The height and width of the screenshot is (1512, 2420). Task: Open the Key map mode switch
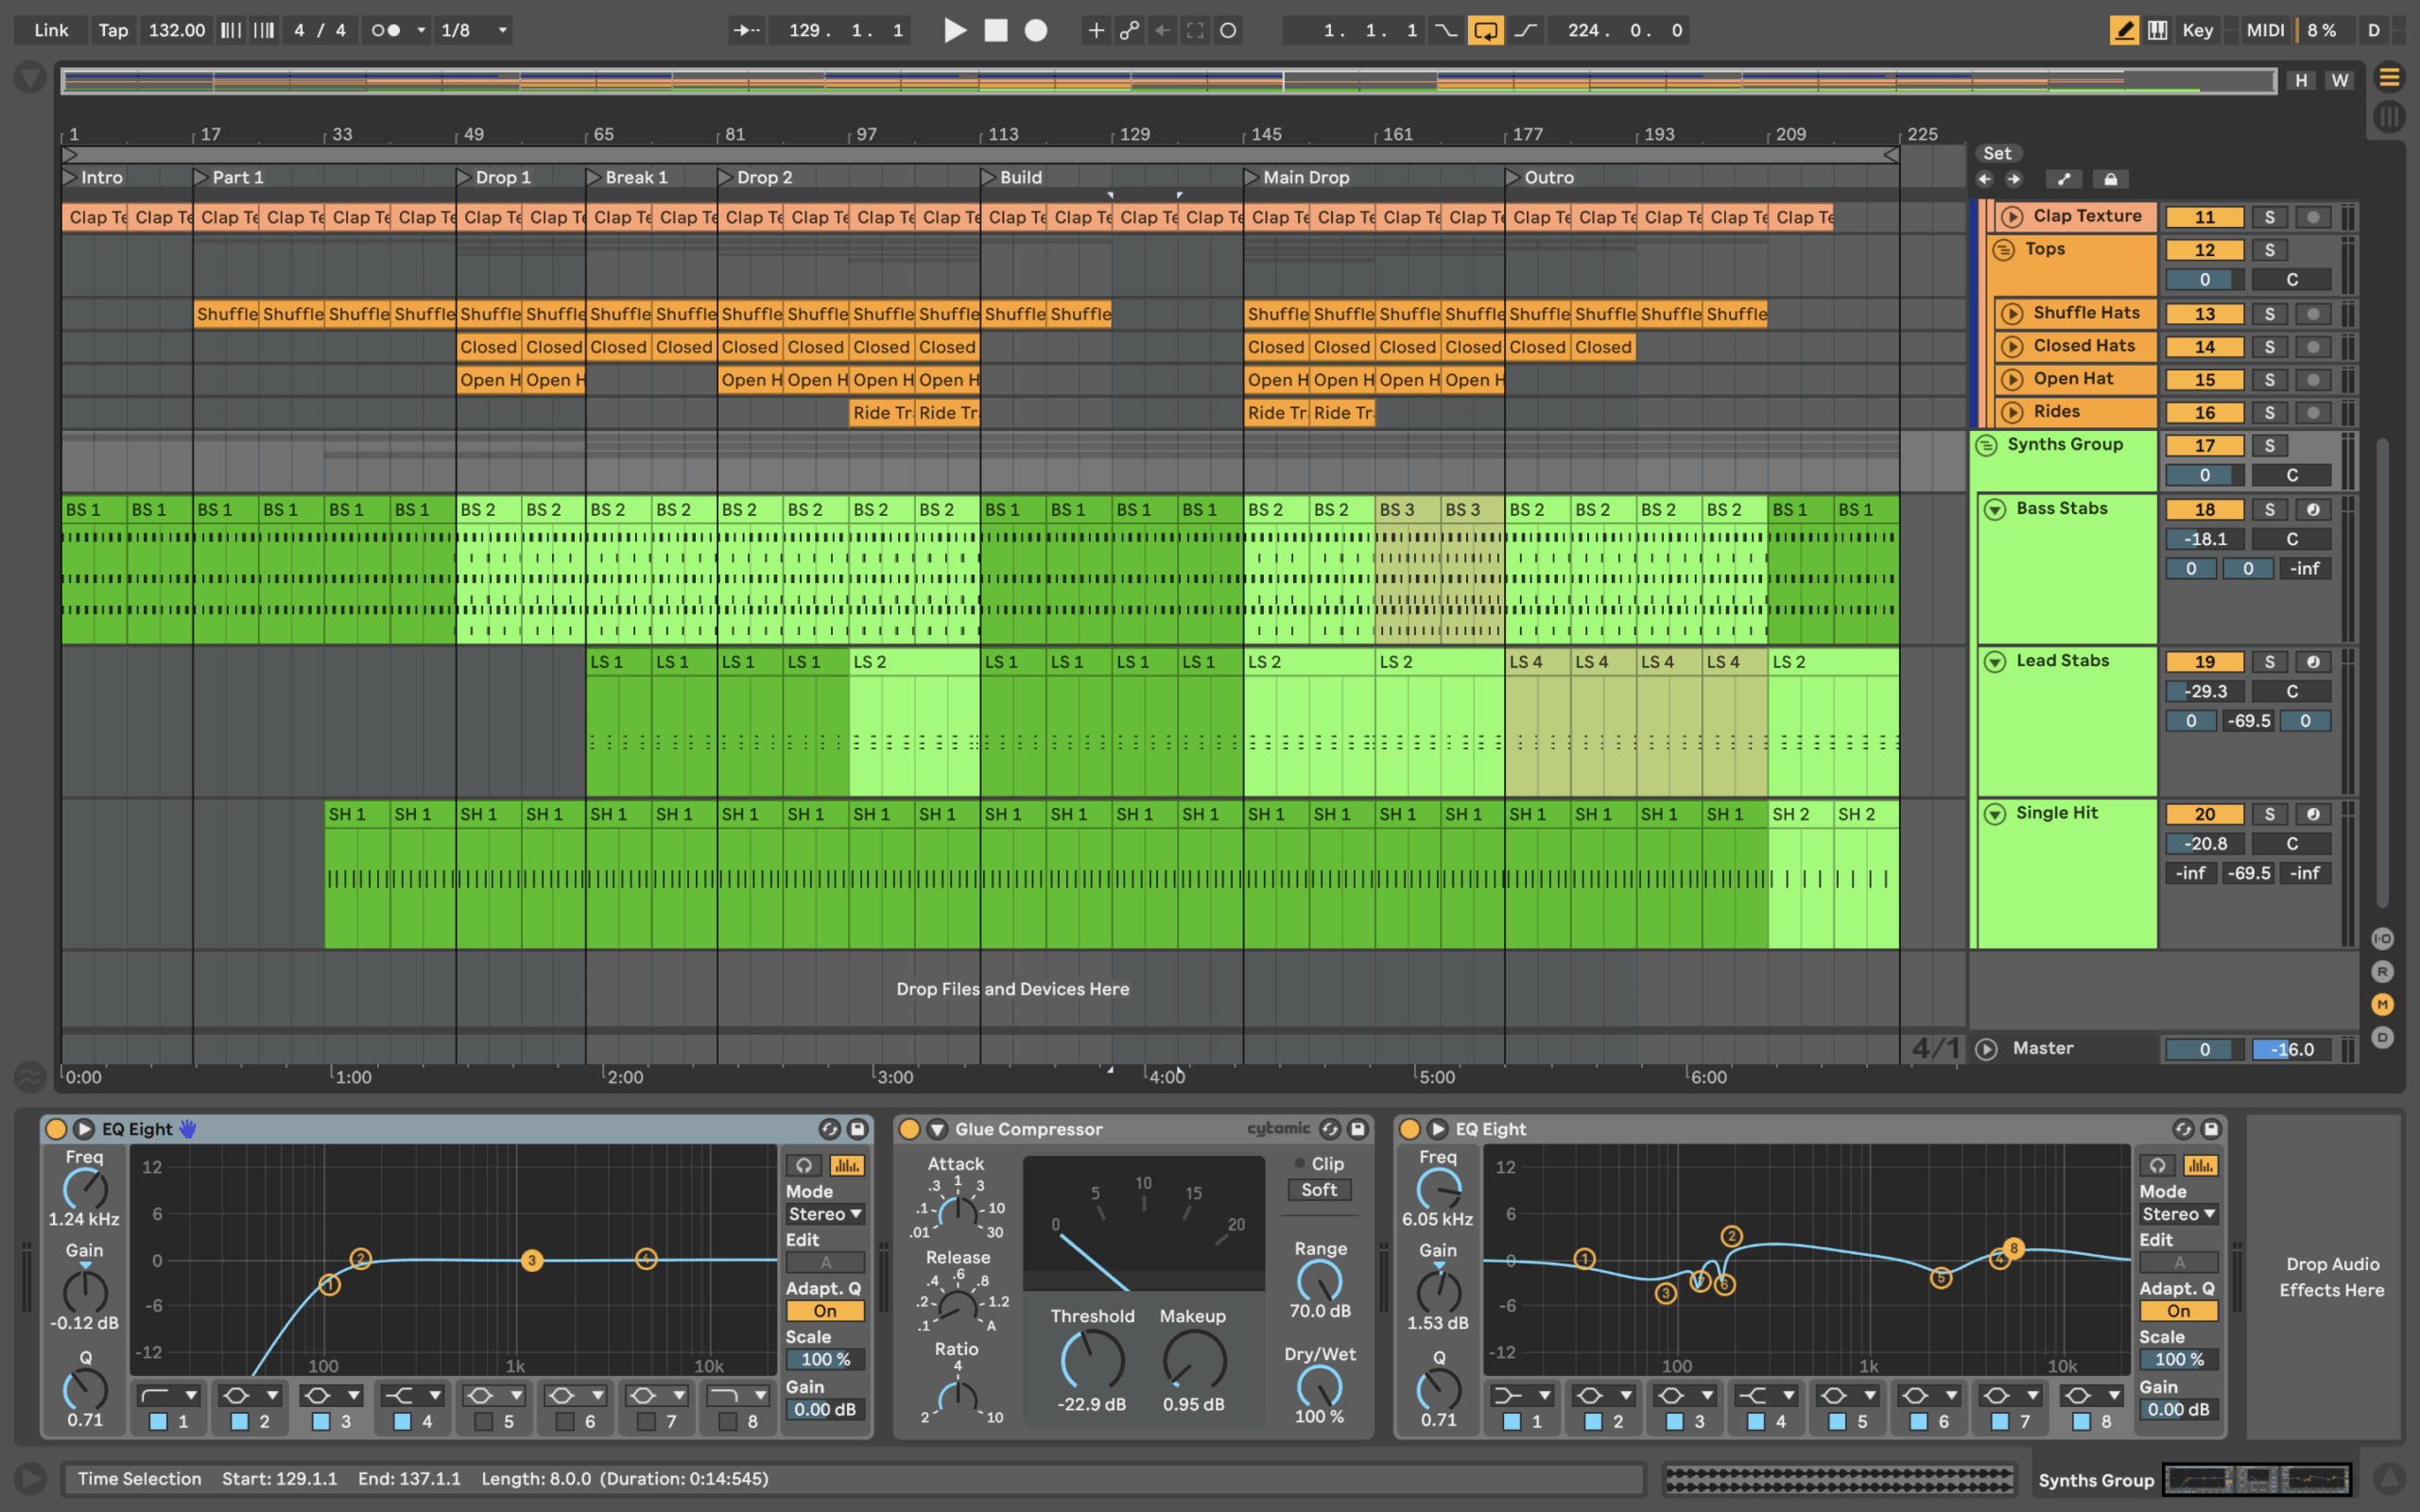point(2197,30)
